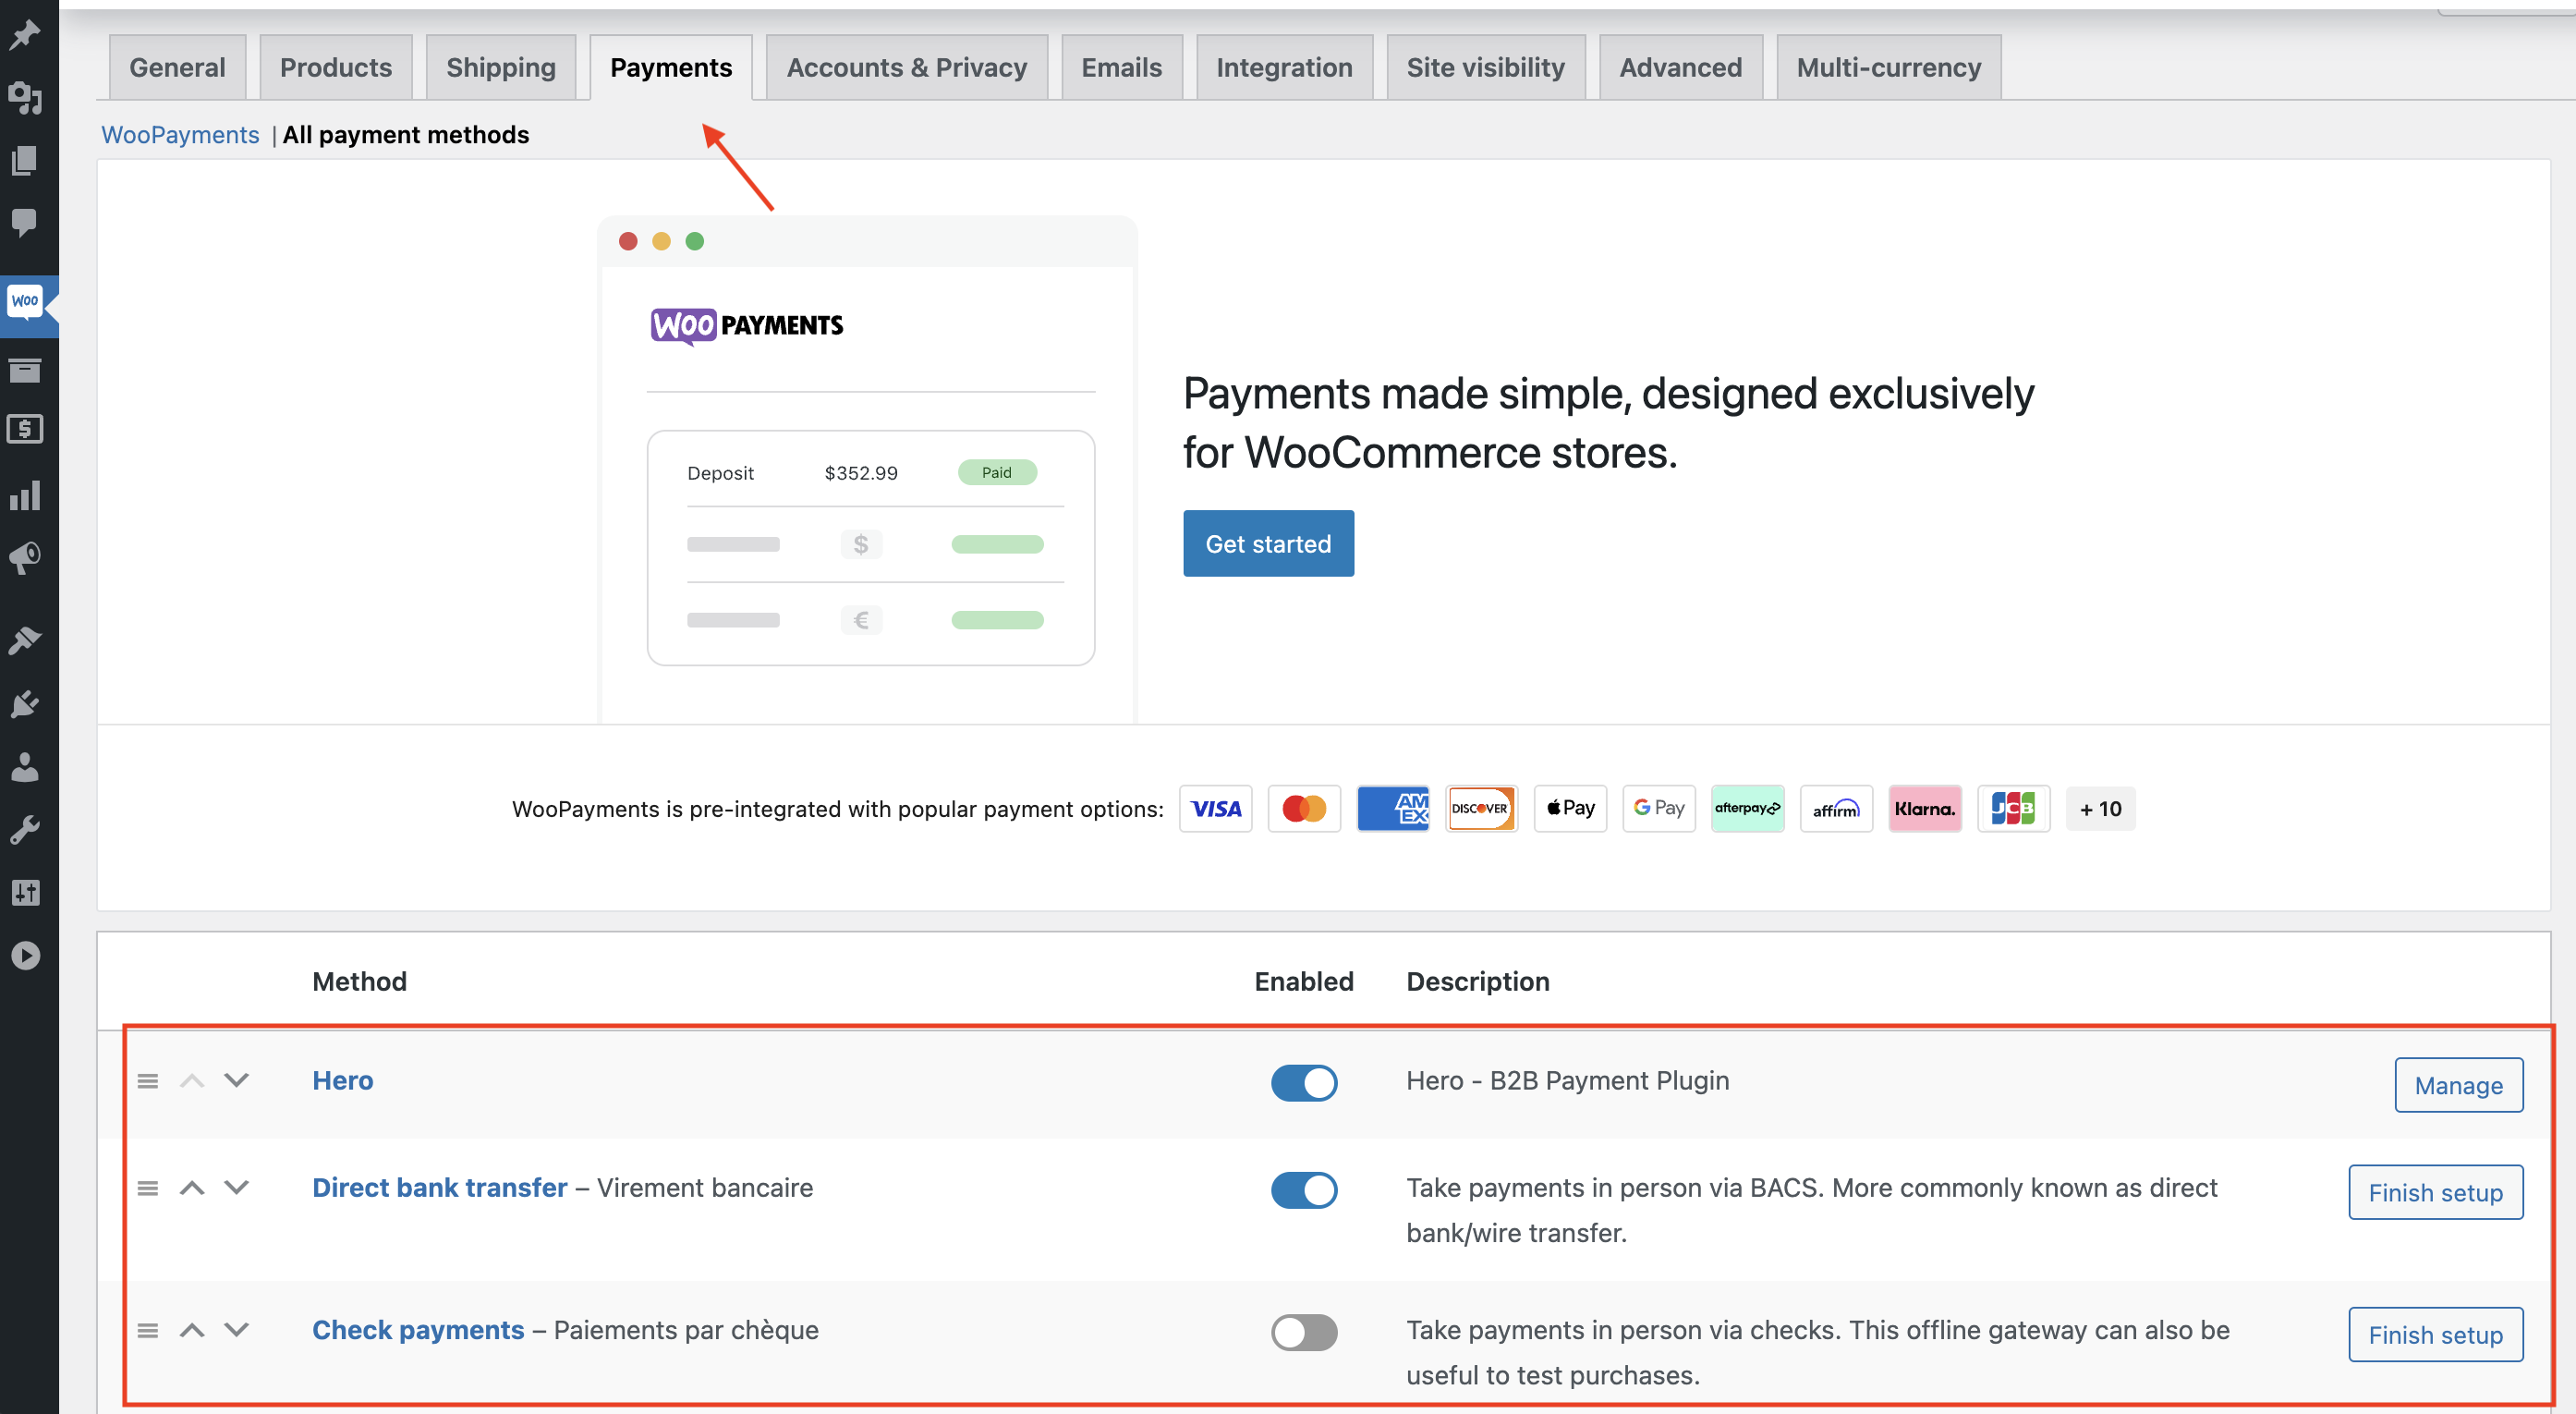Toggle Direct bank transfer off
2576x1414 pixels.
click(x=1303, y=1190)
